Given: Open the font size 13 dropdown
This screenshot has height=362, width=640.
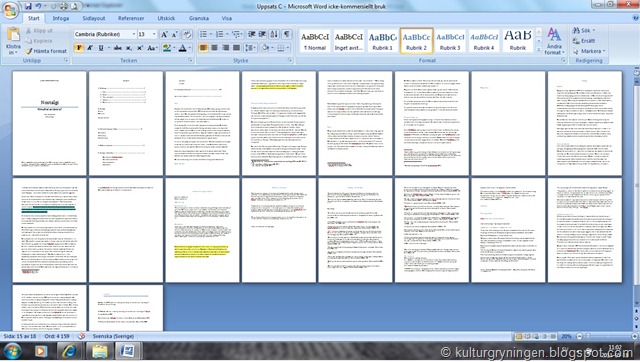Looking at the screenshot, I should pyautogui.click(x=147, y=34).
